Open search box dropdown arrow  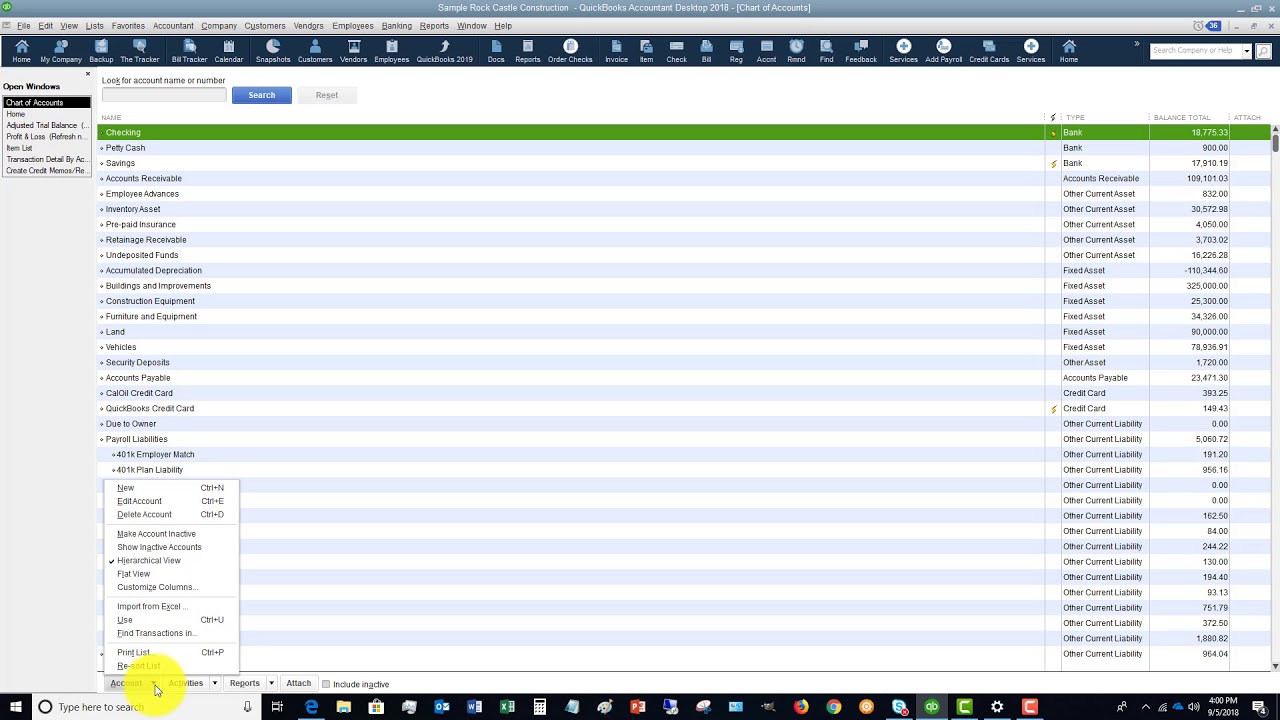point(1247,51)
